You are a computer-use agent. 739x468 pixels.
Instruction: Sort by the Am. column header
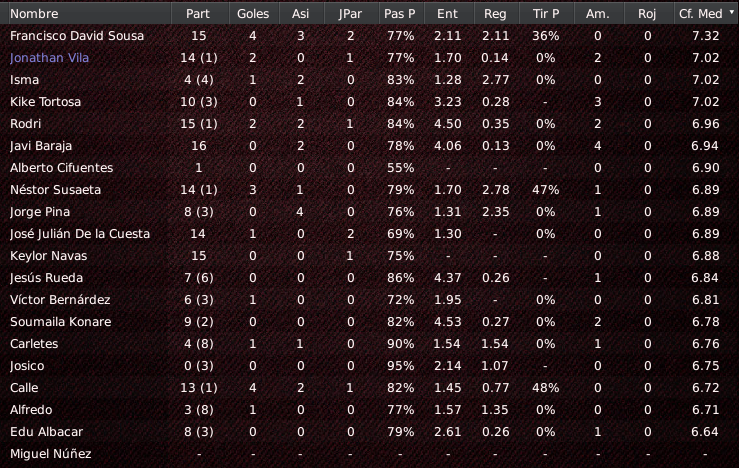tap(599, 14)
